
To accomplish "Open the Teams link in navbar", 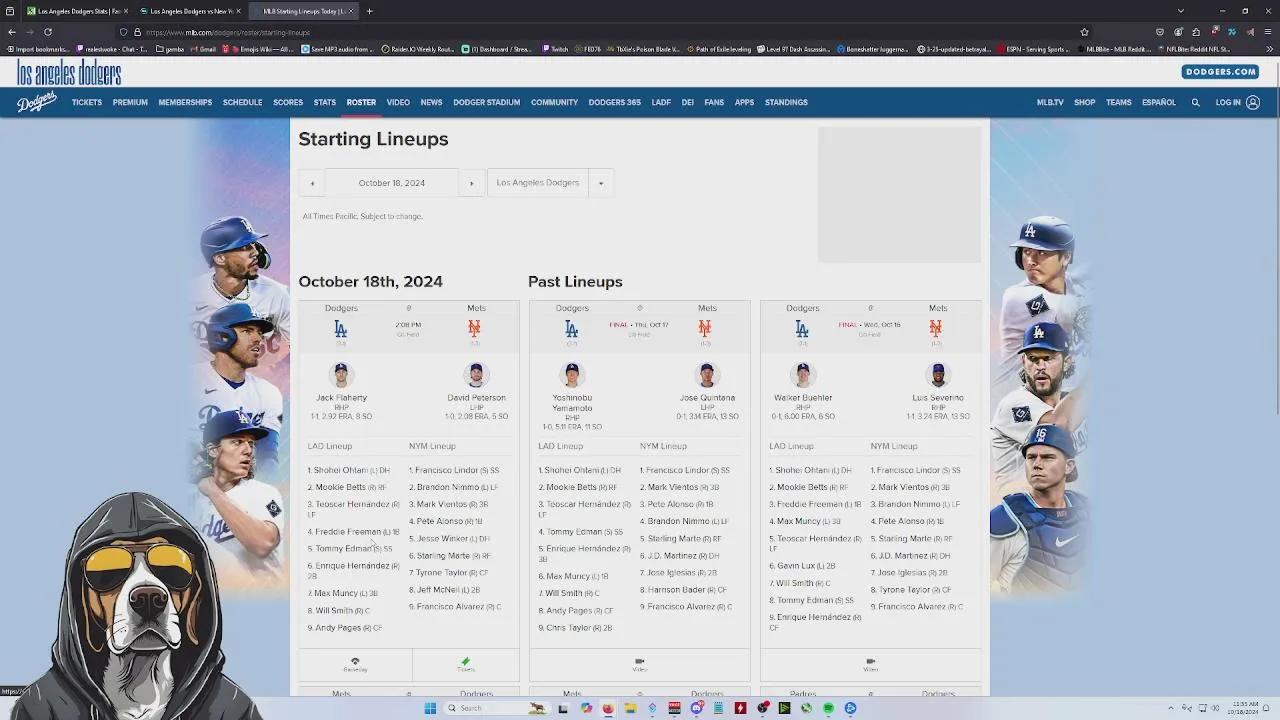I will (1118, 102).
